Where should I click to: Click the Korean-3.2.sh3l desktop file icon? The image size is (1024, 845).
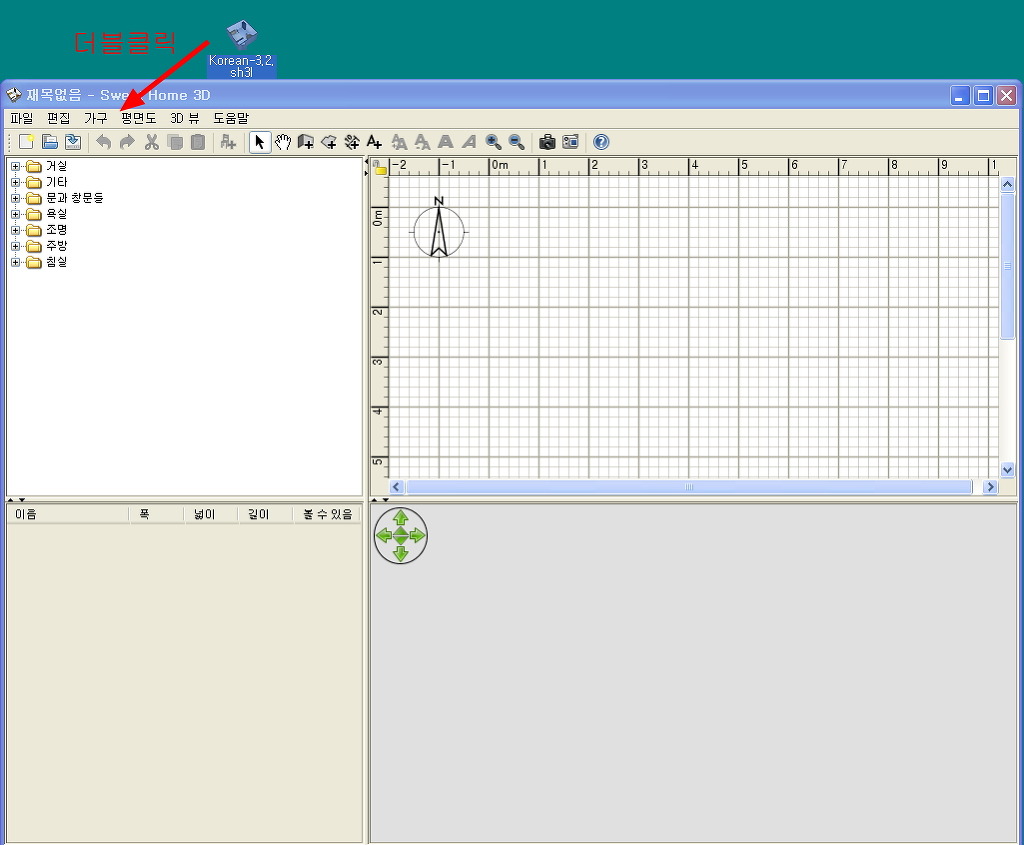click(x=241, y=38)
